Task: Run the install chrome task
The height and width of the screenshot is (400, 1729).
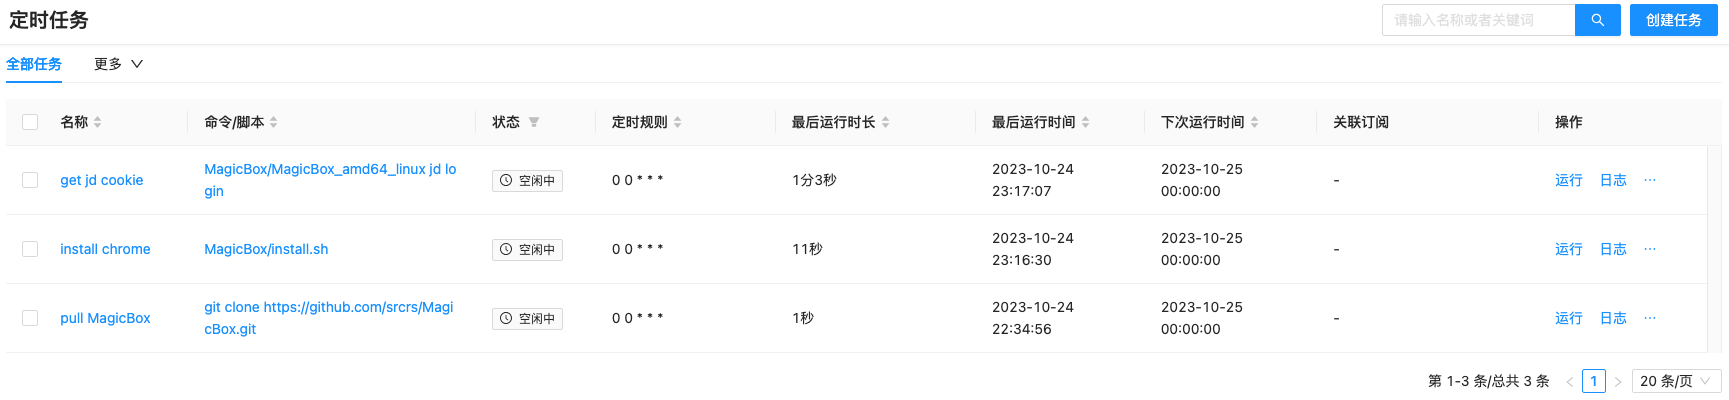Action: 1568,249
